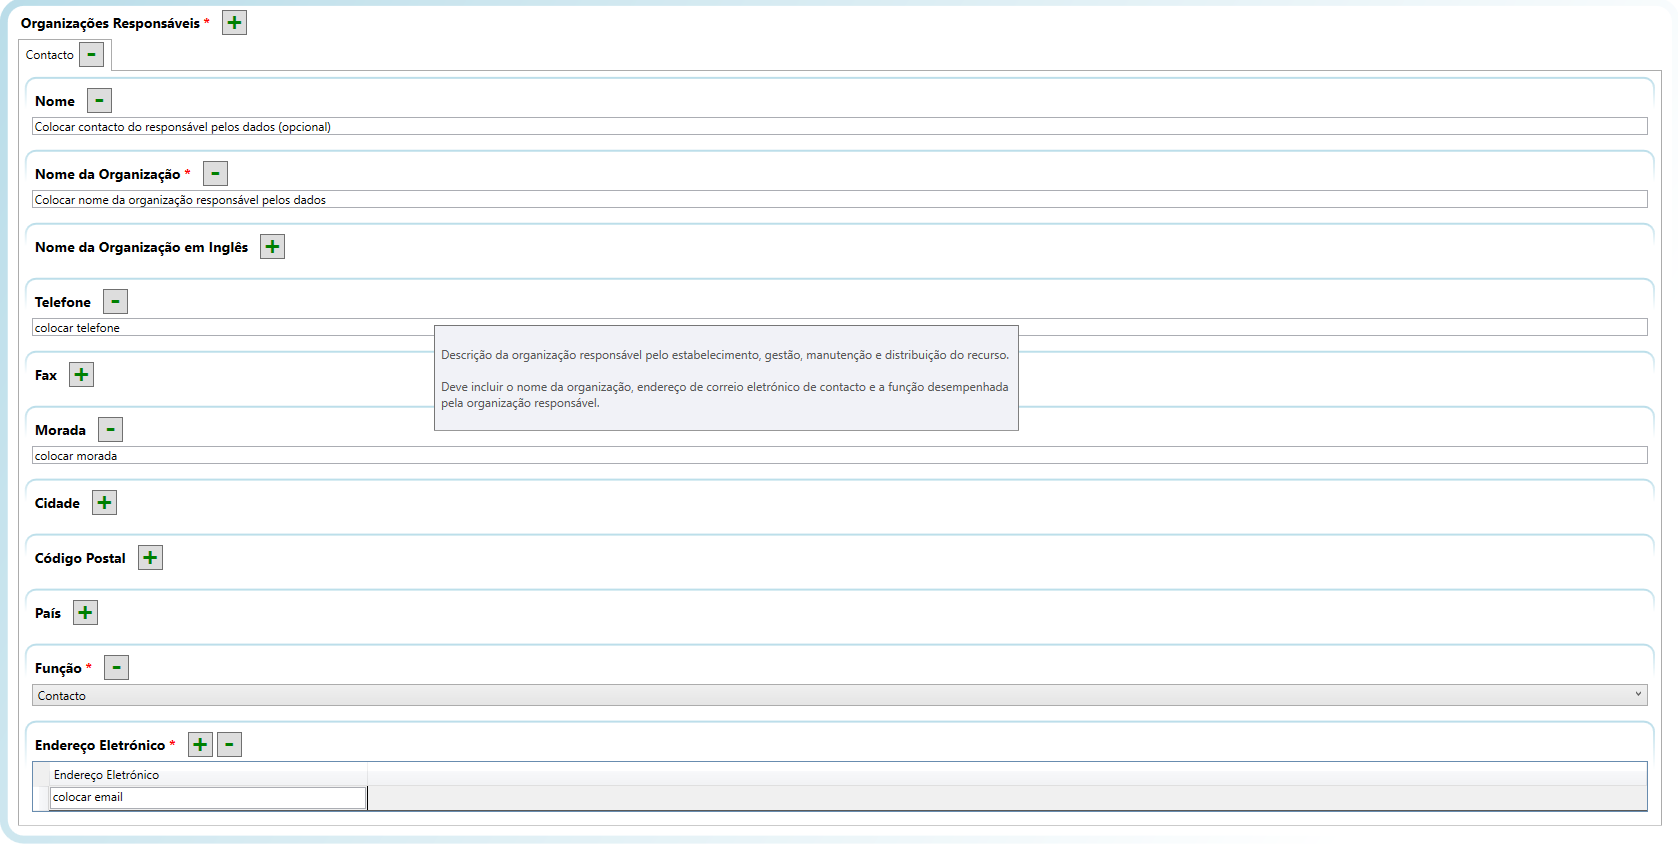This screenshot has height=847, width=1678.
Task: Add a País field
Action: [x=85, y=613]
